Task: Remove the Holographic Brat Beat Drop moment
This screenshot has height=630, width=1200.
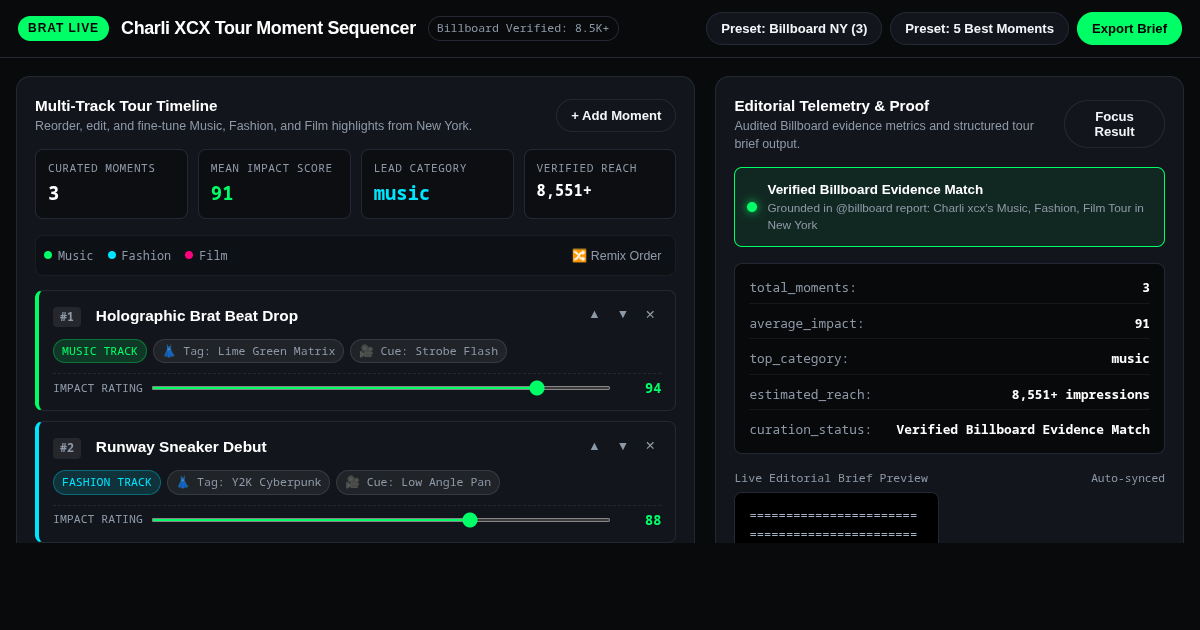Action: (650, 314)
